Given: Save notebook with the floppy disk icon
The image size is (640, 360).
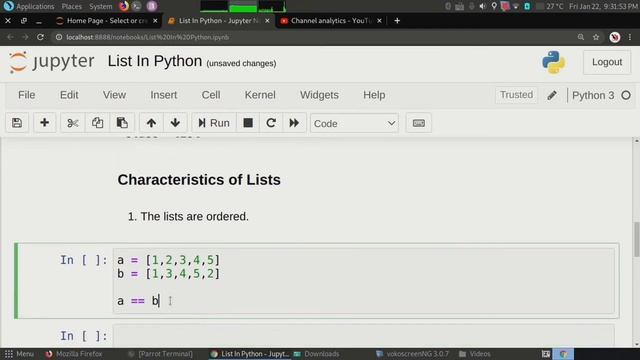Looking at the screenshot, I should click(x=17, y=123).
